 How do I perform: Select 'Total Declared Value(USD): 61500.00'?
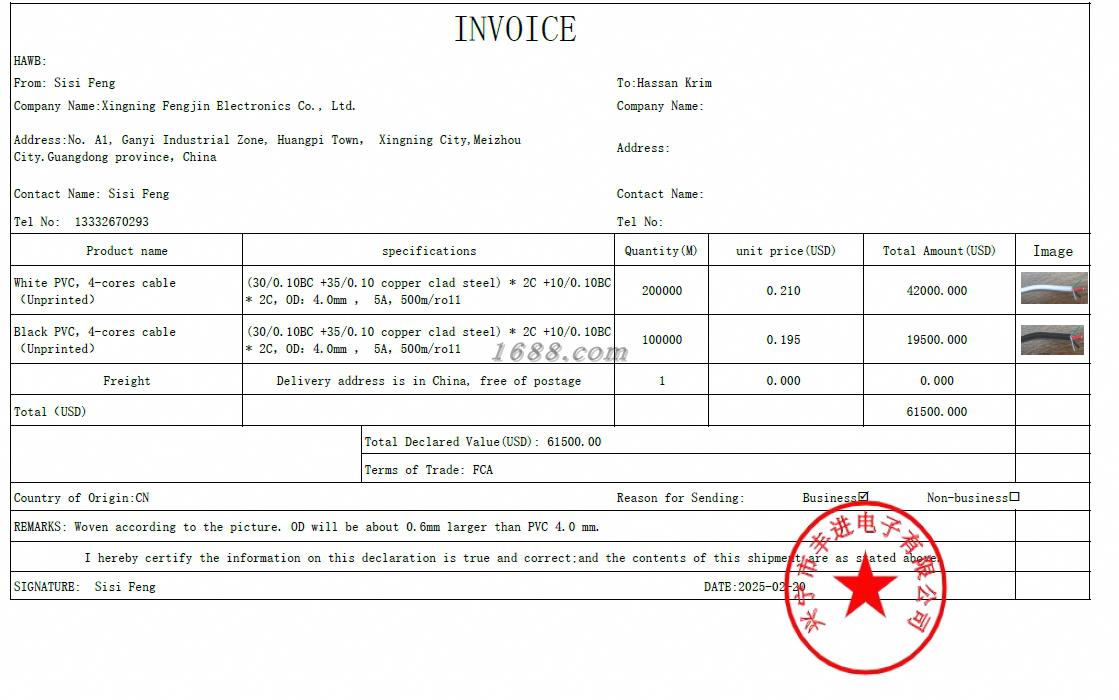click(x=483, y=442)
